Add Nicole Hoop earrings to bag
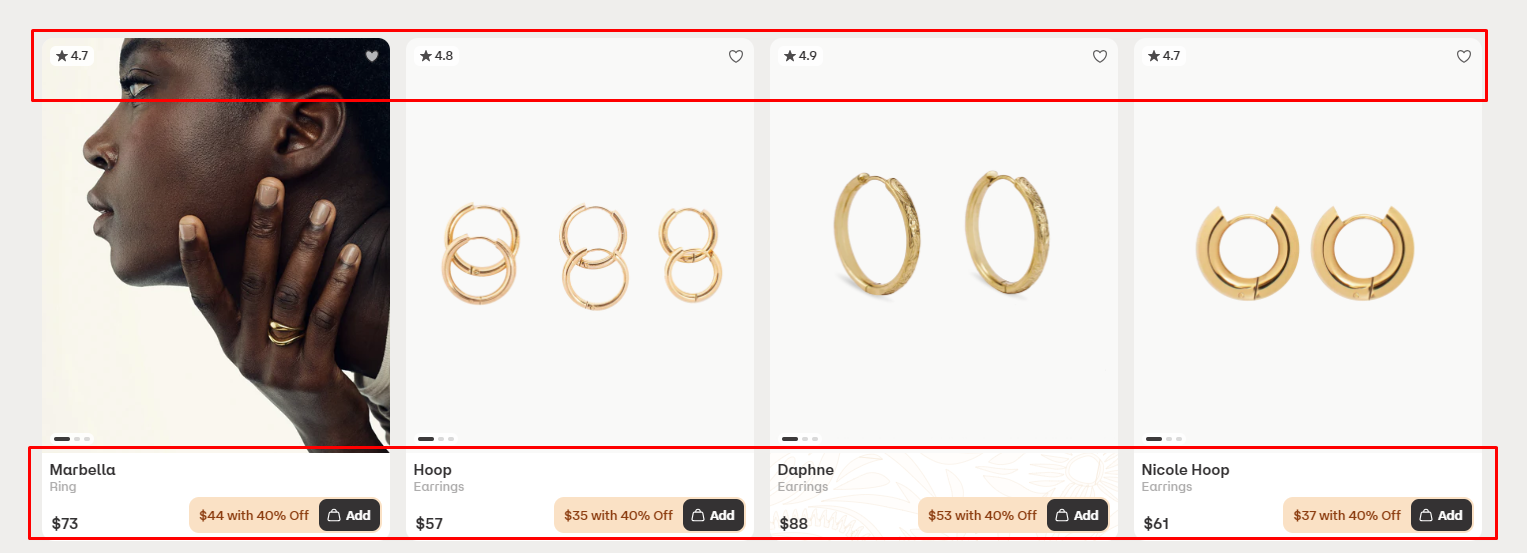Image resolution: width=1527 pixels, height=553 pixels. click(1442, 515)
